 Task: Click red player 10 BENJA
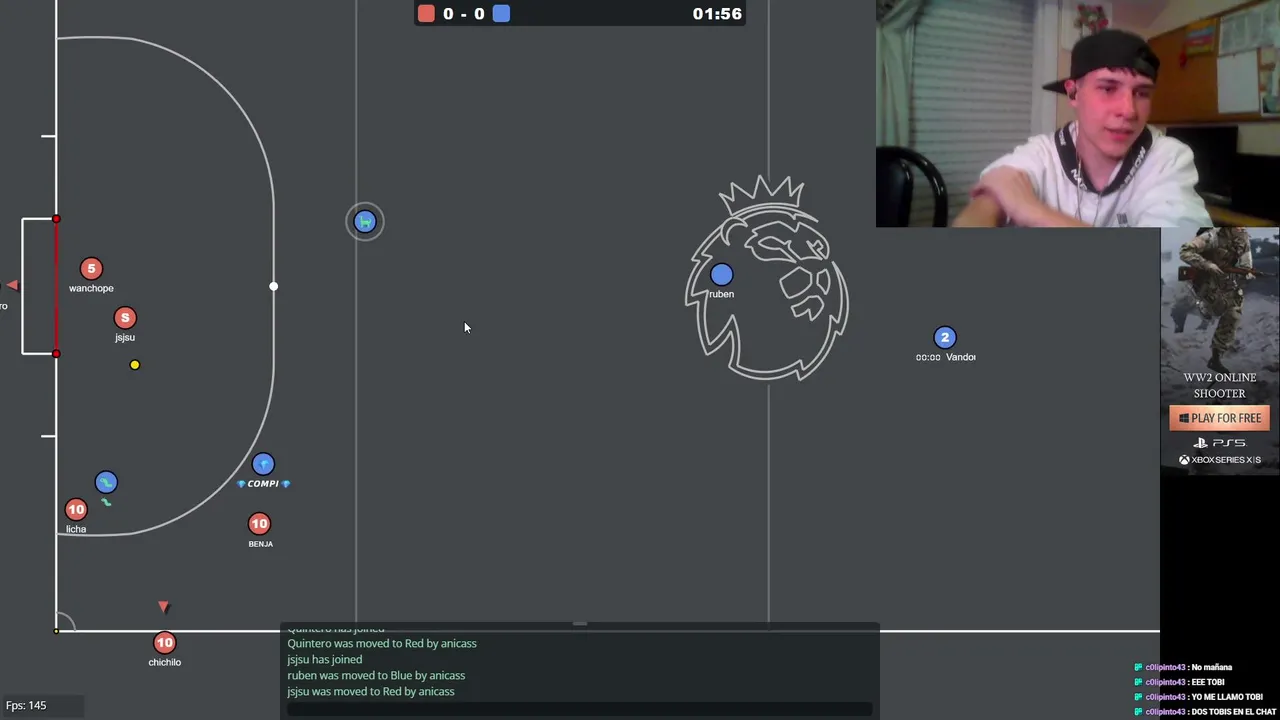click(x=259, y=524)
